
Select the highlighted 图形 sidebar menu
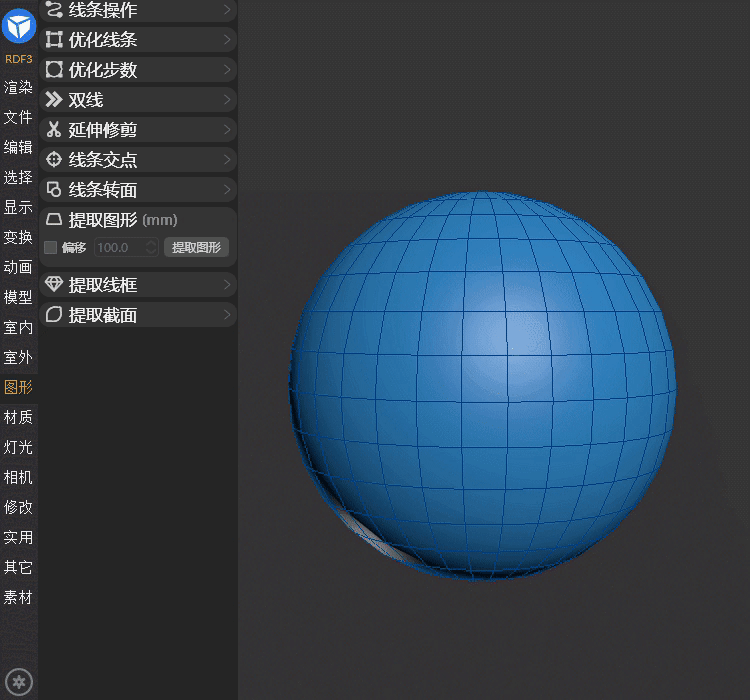(18, 387)
